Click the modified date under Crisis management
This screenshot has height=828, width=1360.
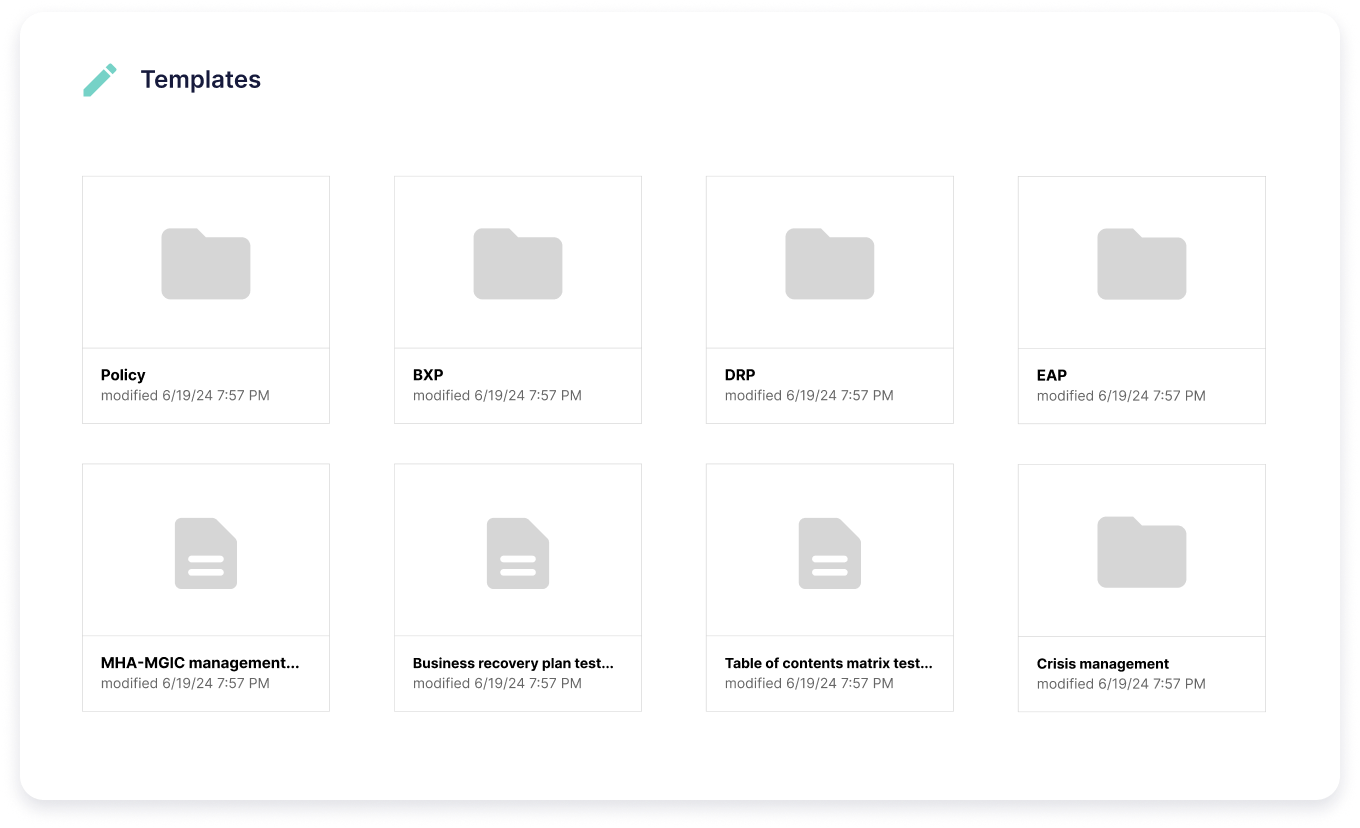1121,684
